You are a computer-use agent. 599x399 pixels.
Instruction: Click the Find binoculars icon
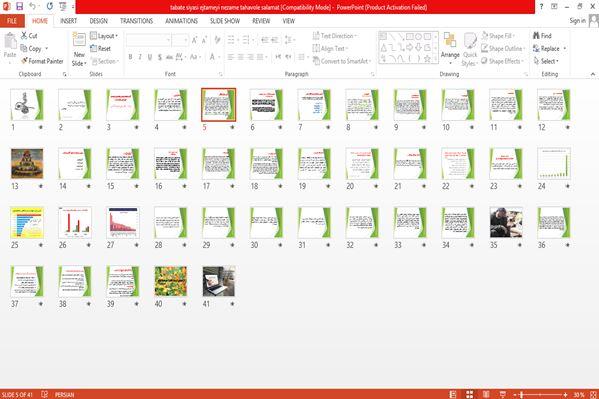(536, 36)
